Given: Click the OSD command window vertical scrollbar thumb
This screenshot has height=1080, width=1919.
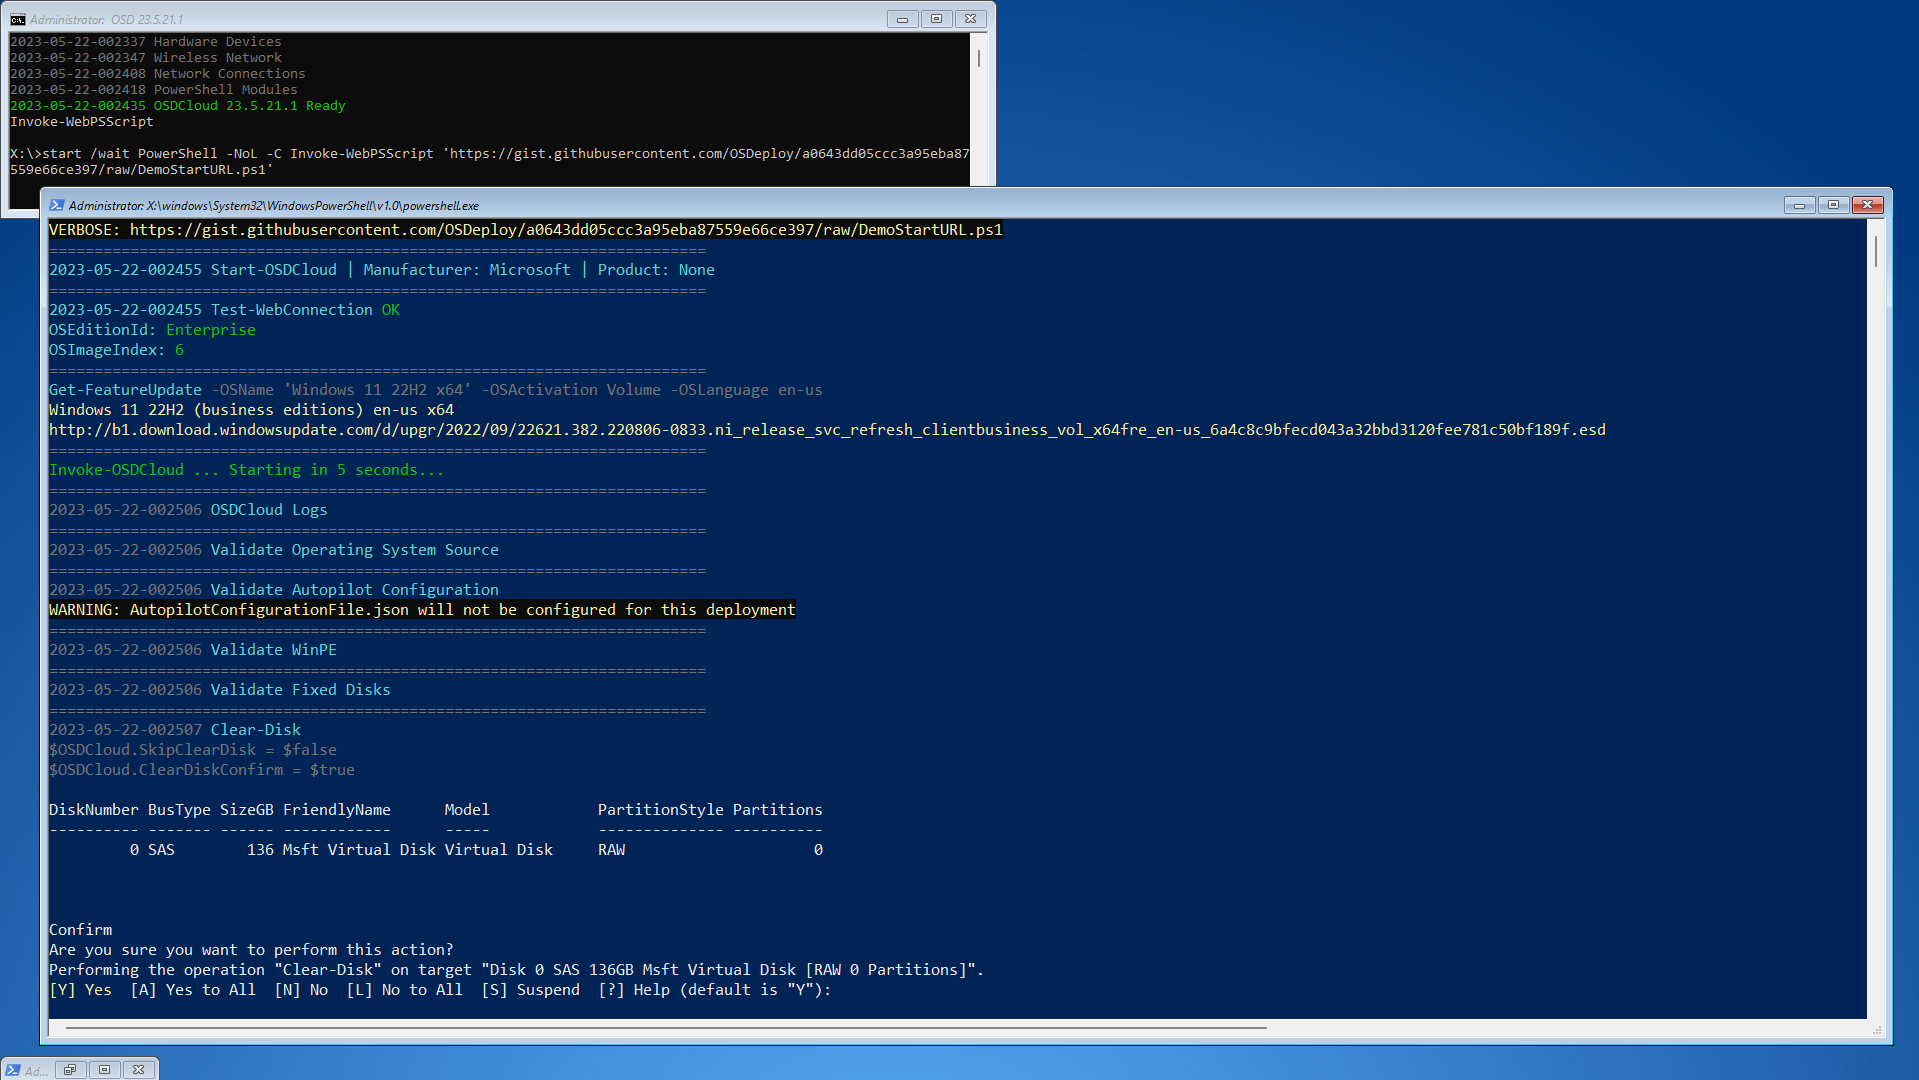Looking at the screenshot, I should click(x=978, y=59).
